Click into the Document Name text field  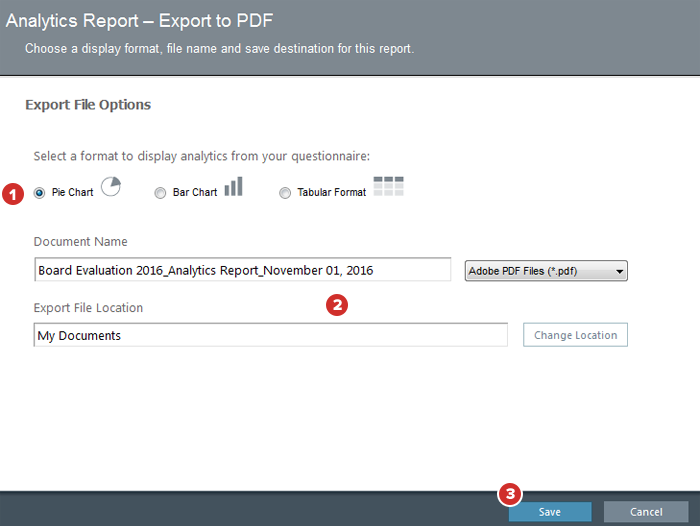[242, 270]
